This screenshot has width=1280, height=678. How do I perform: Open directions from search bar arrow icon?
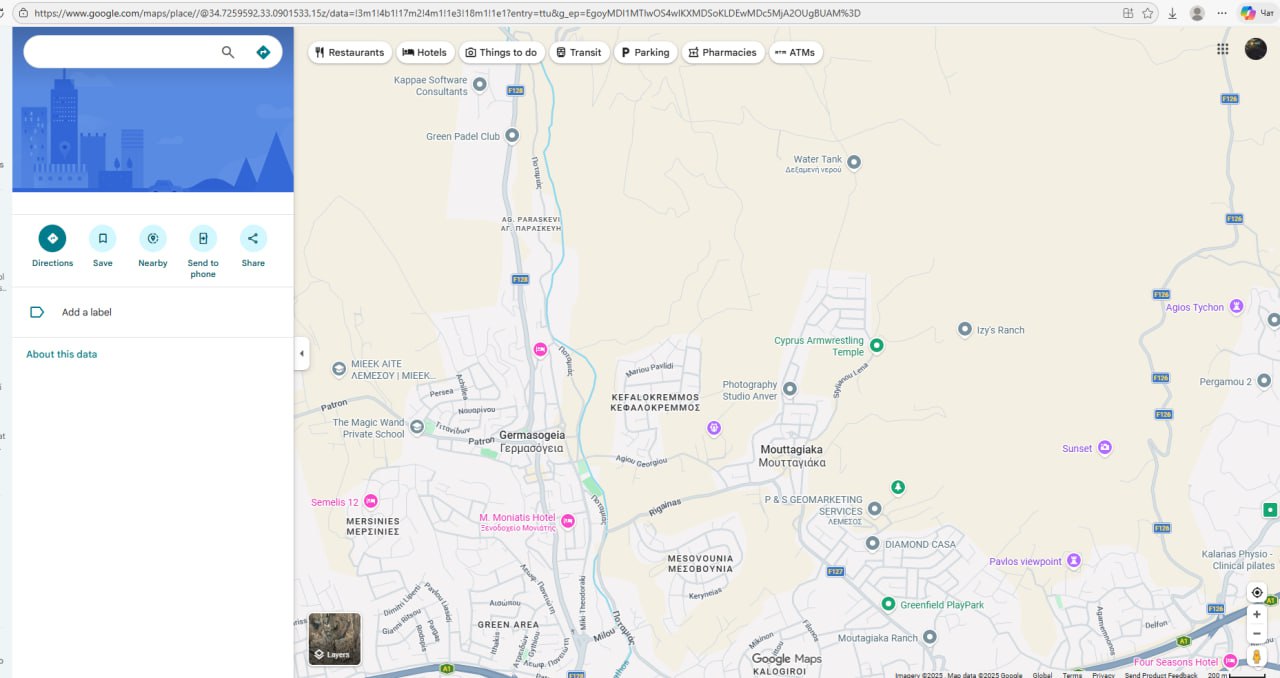[x=263, y=52]
